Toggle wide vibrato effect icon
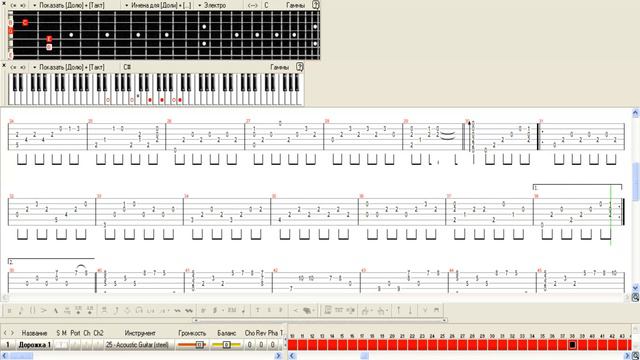Image resolution: width=640 pixels, height=360 pixels. (189, 310)
